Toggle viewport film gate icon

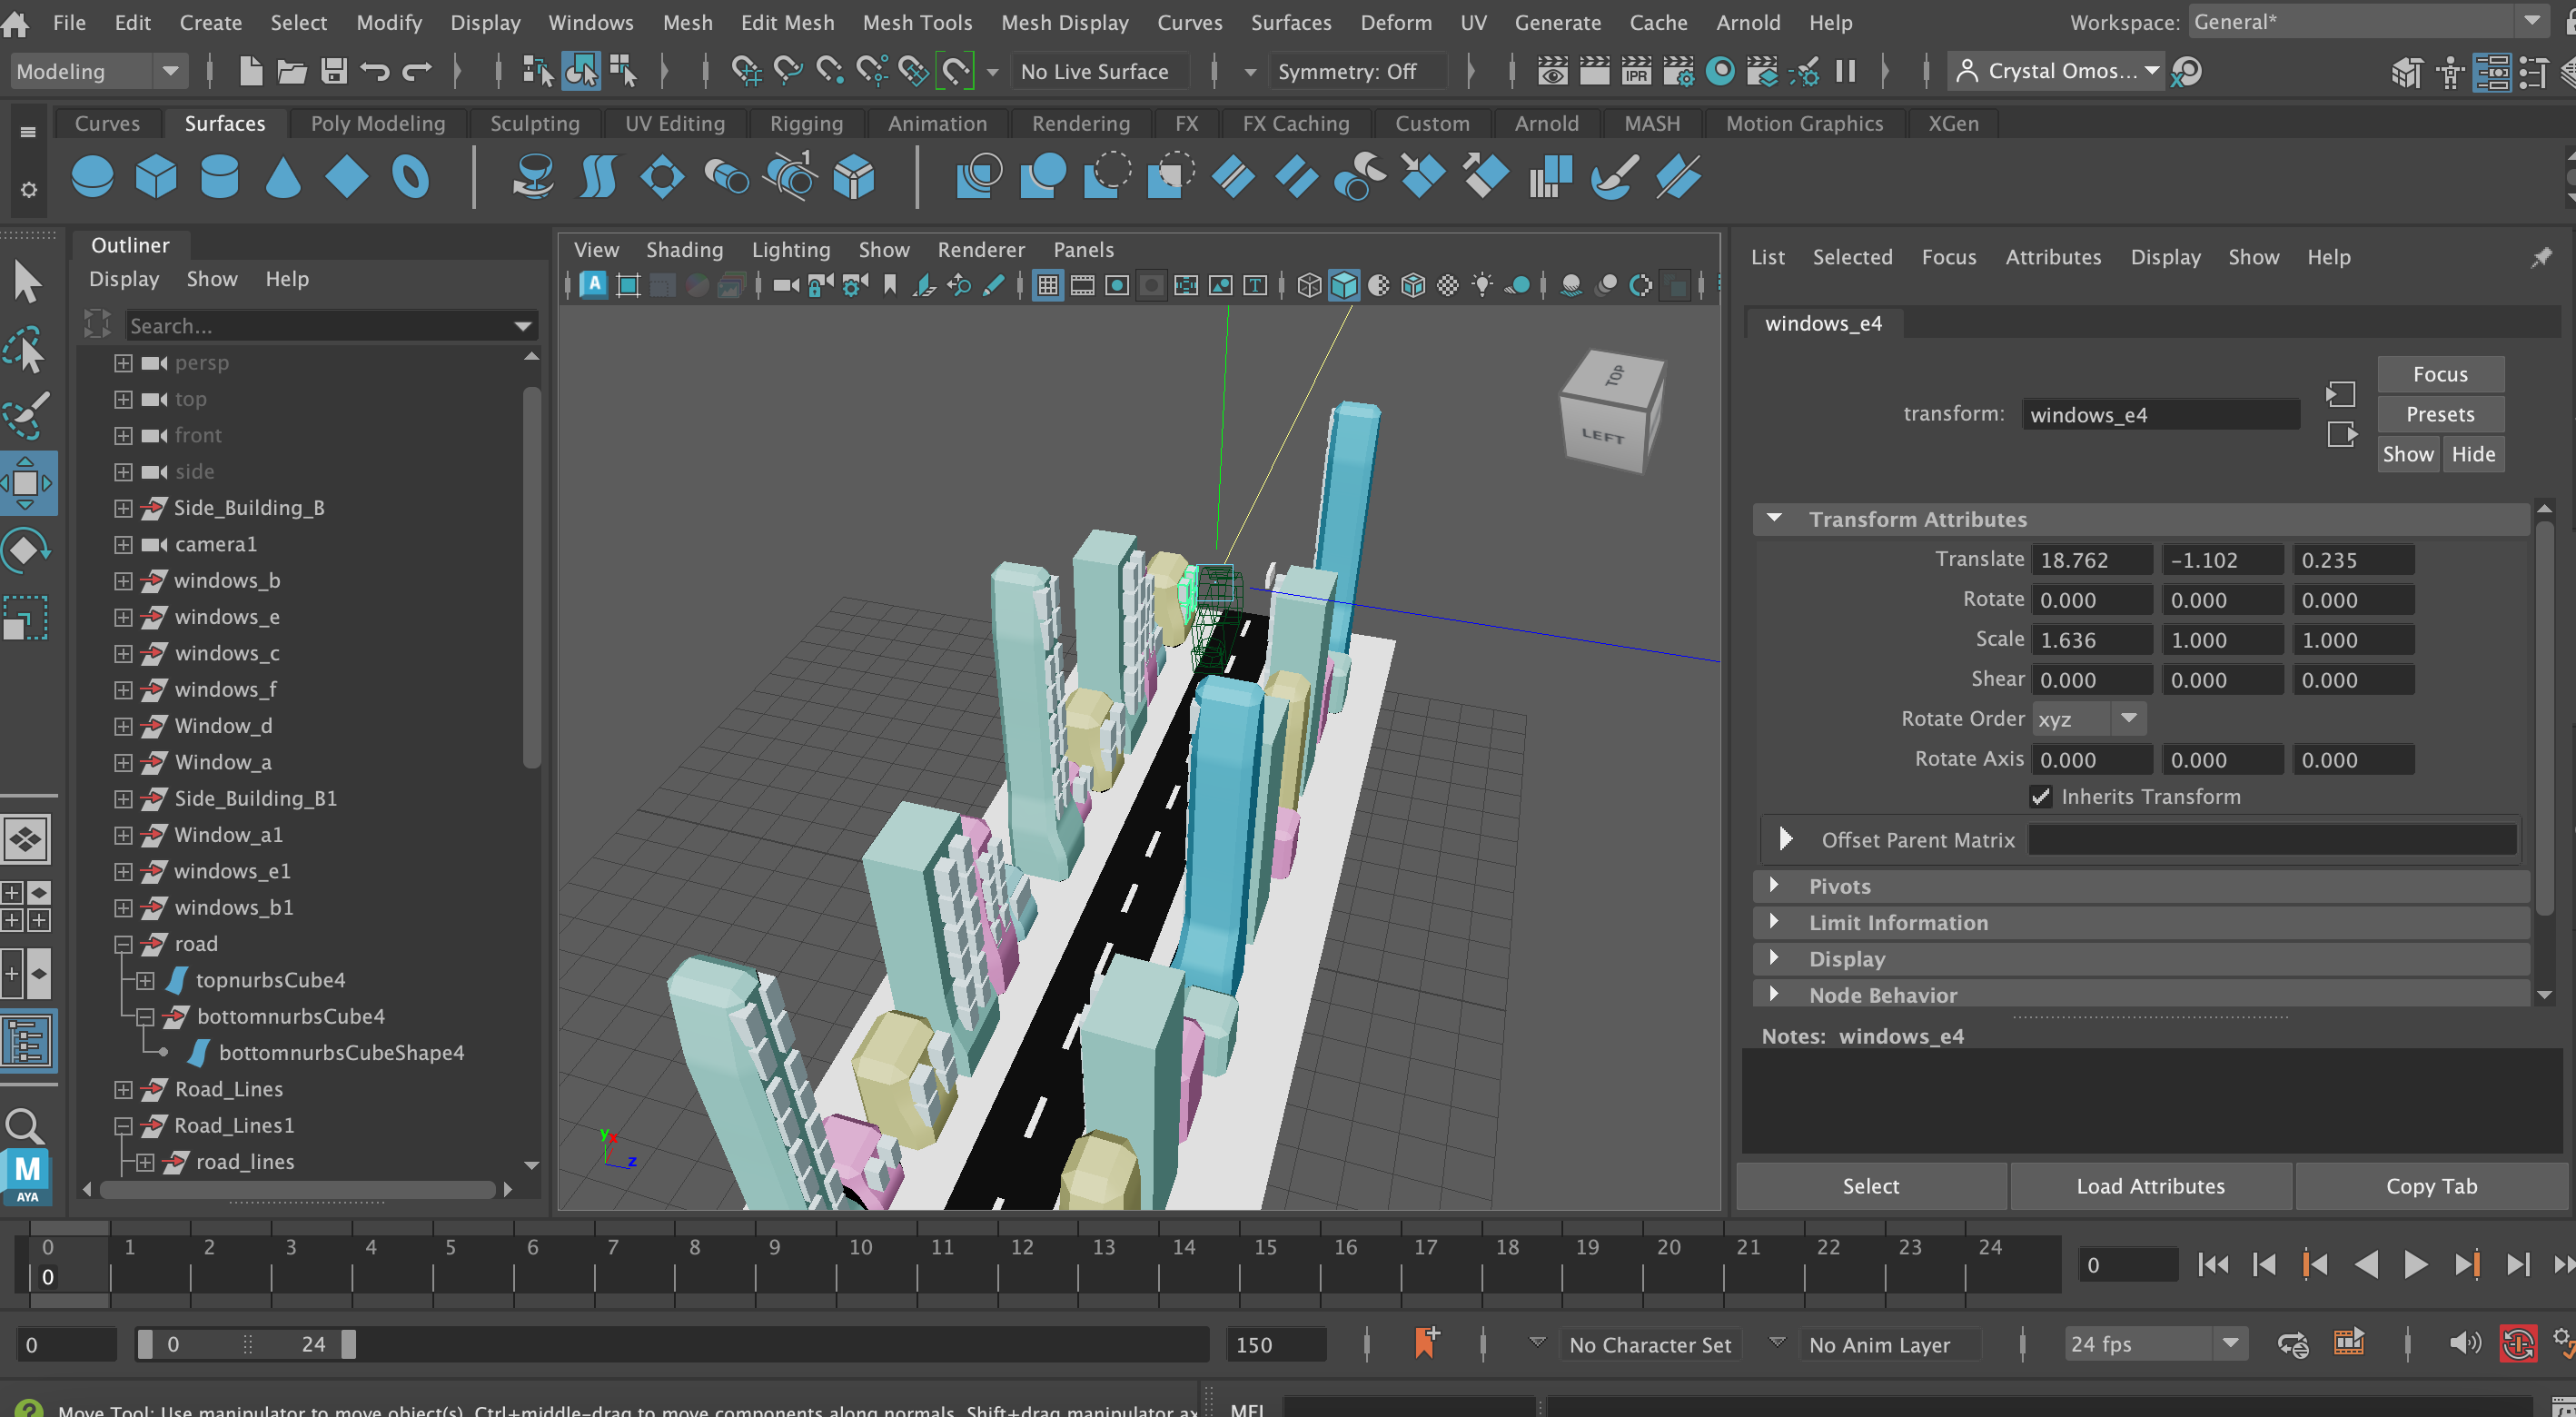pyautogui.click(x=1082, y=286)
